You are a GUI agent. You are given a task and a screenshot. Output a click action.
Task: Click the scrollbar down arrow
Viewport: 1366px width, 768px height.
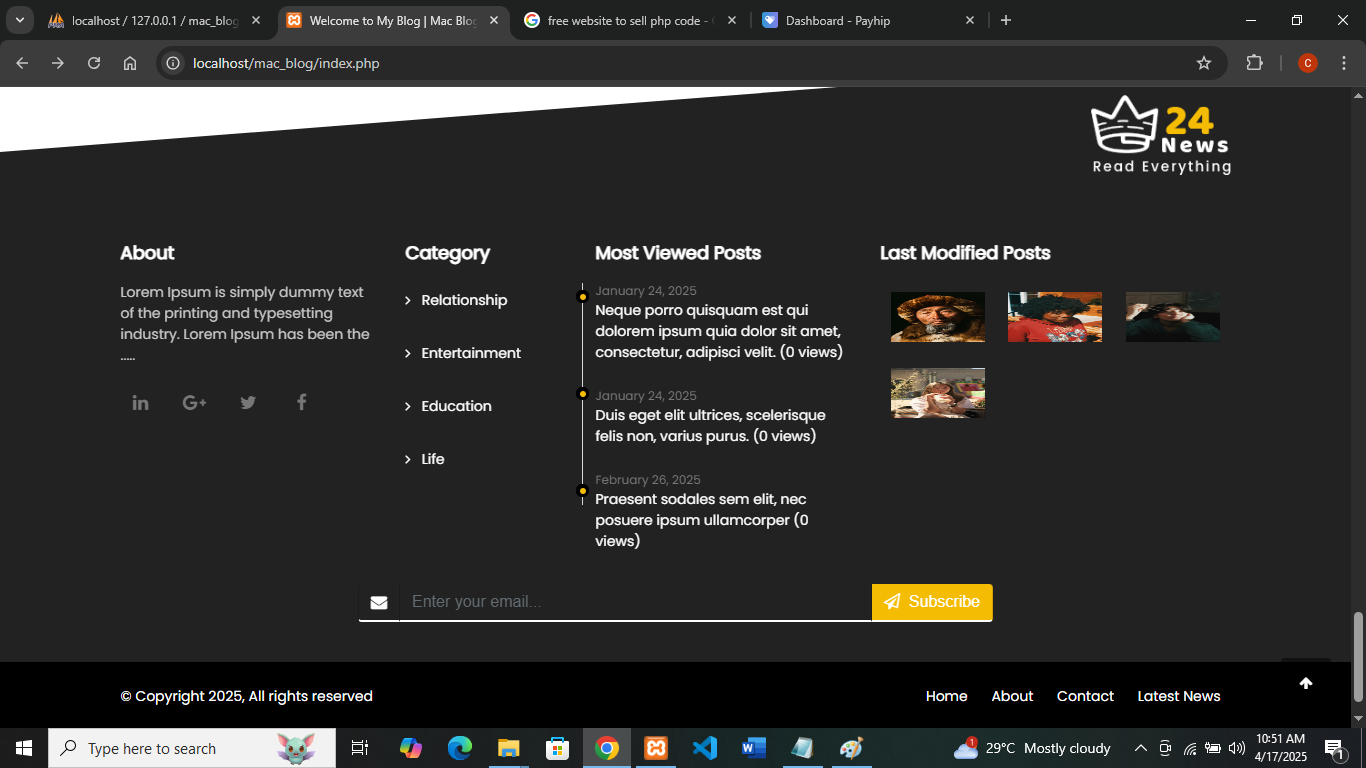point(1358,719)
